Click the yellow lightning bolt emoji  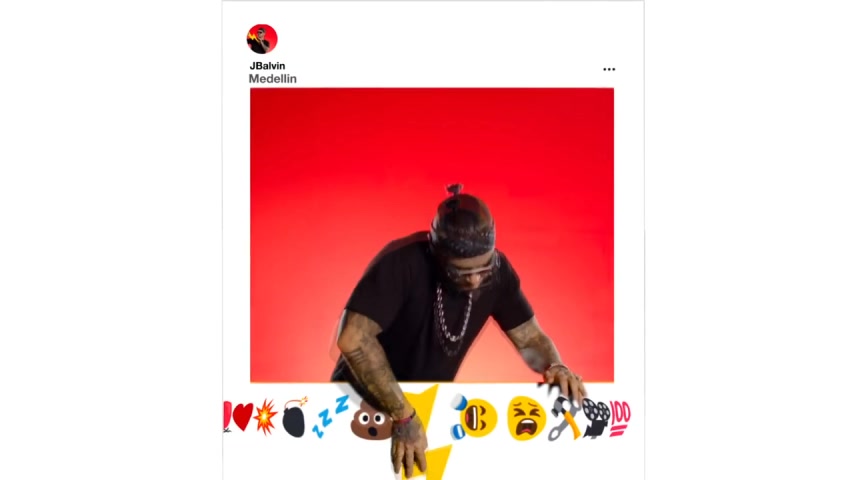(x=429, y=432)
